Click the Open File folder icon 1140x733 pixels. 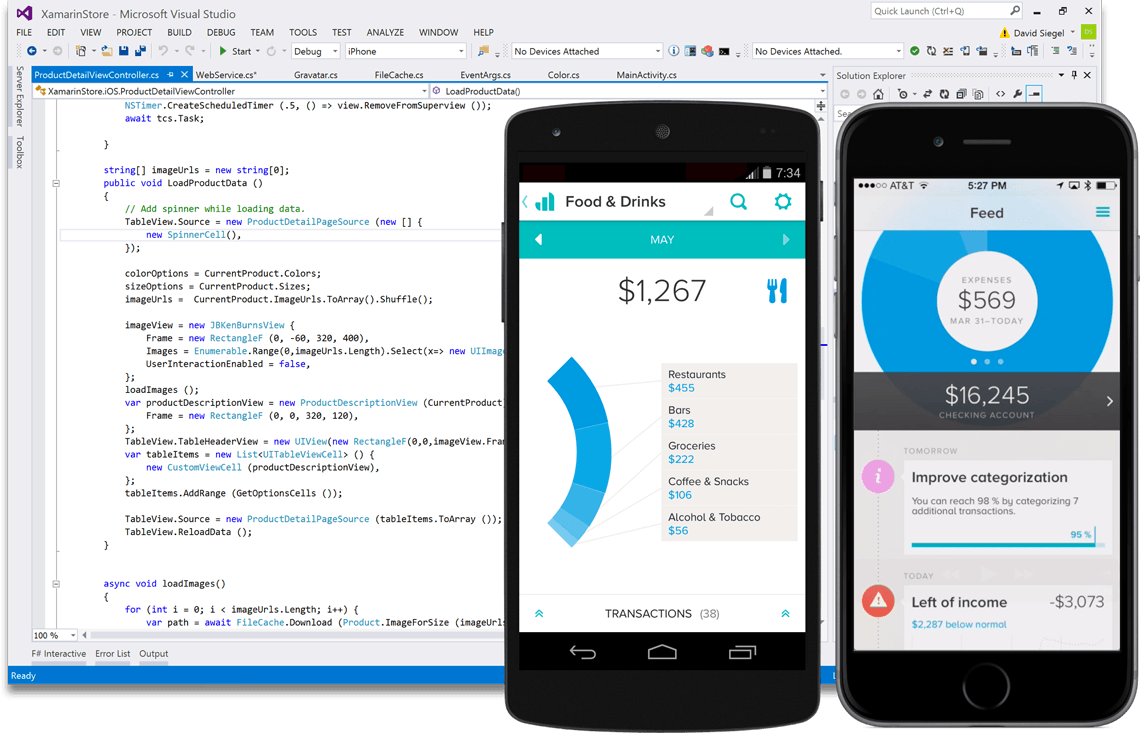[107, 51]
